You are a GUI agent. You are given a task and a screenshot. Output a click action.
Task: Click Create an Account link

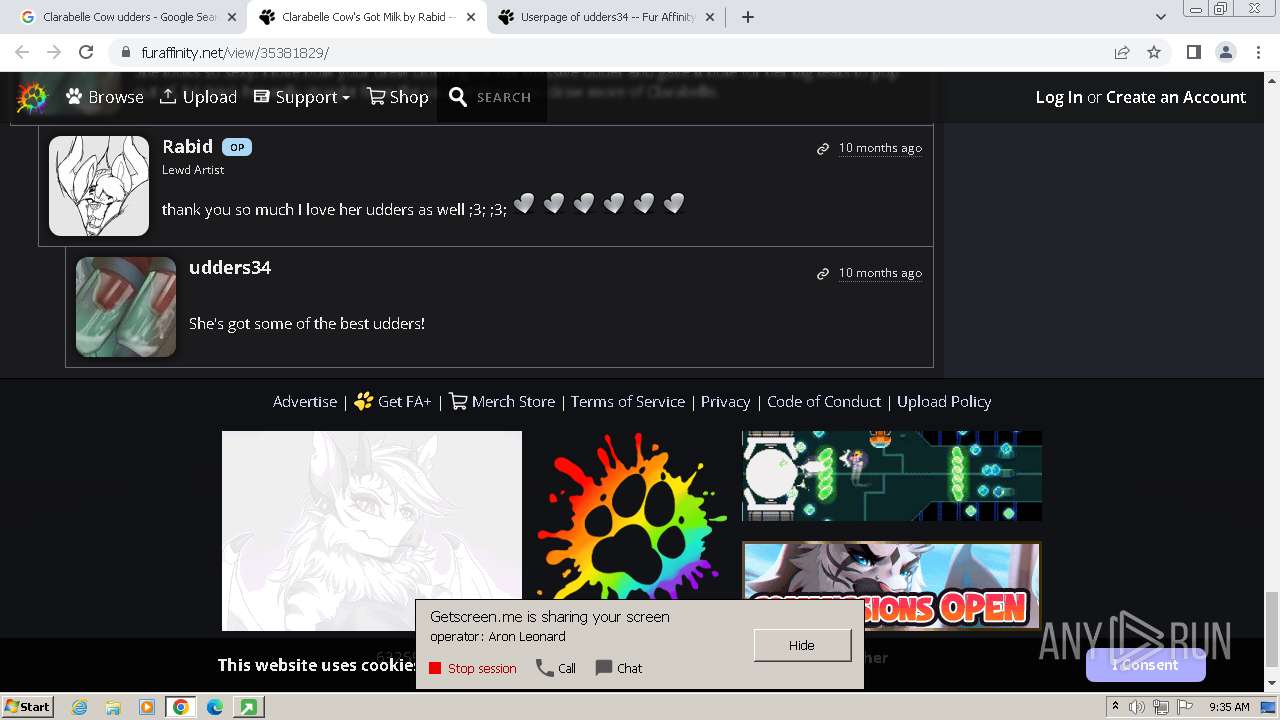tap(1176, 97)
